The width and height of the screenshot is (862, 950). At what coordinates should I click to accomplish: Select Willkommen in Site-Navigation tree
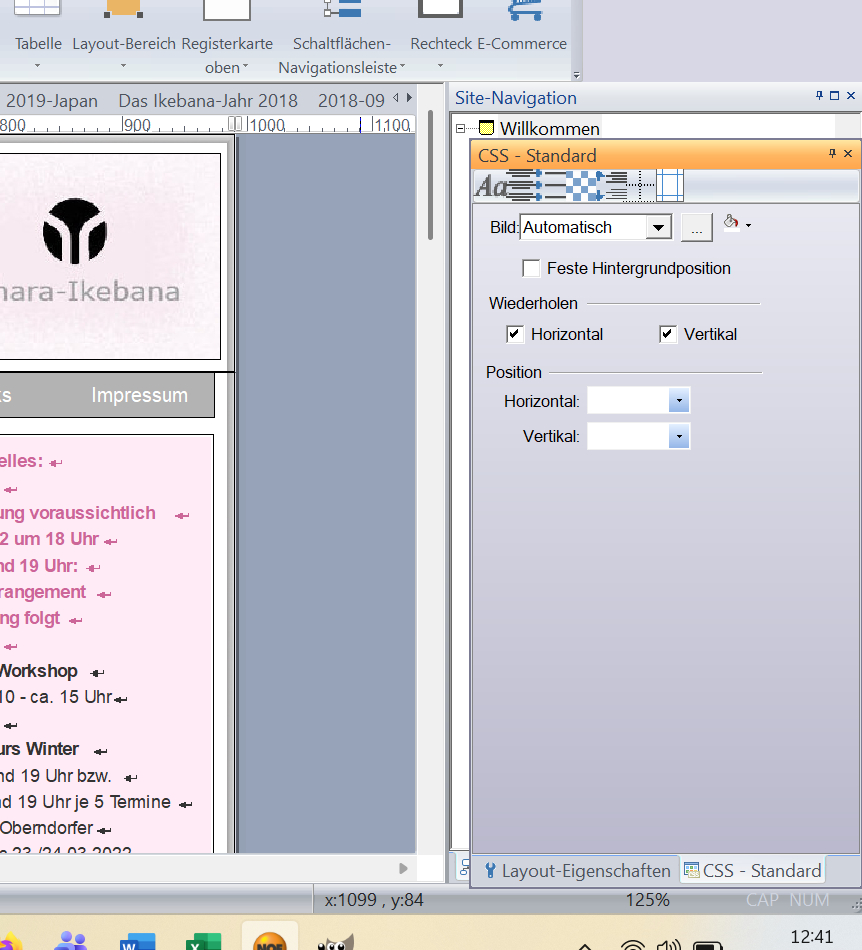(x=549, y=128)
